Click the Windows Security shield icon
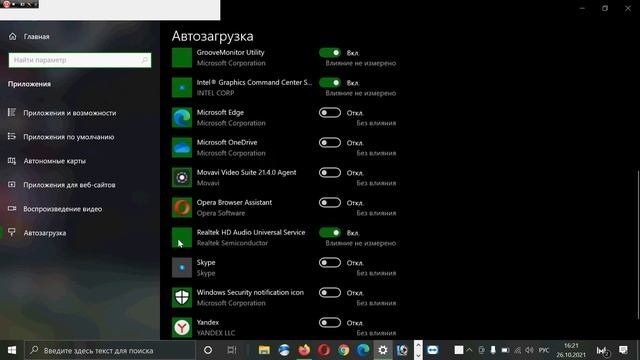The height and width of the screenshot is (360, 640). coord(182,298)
